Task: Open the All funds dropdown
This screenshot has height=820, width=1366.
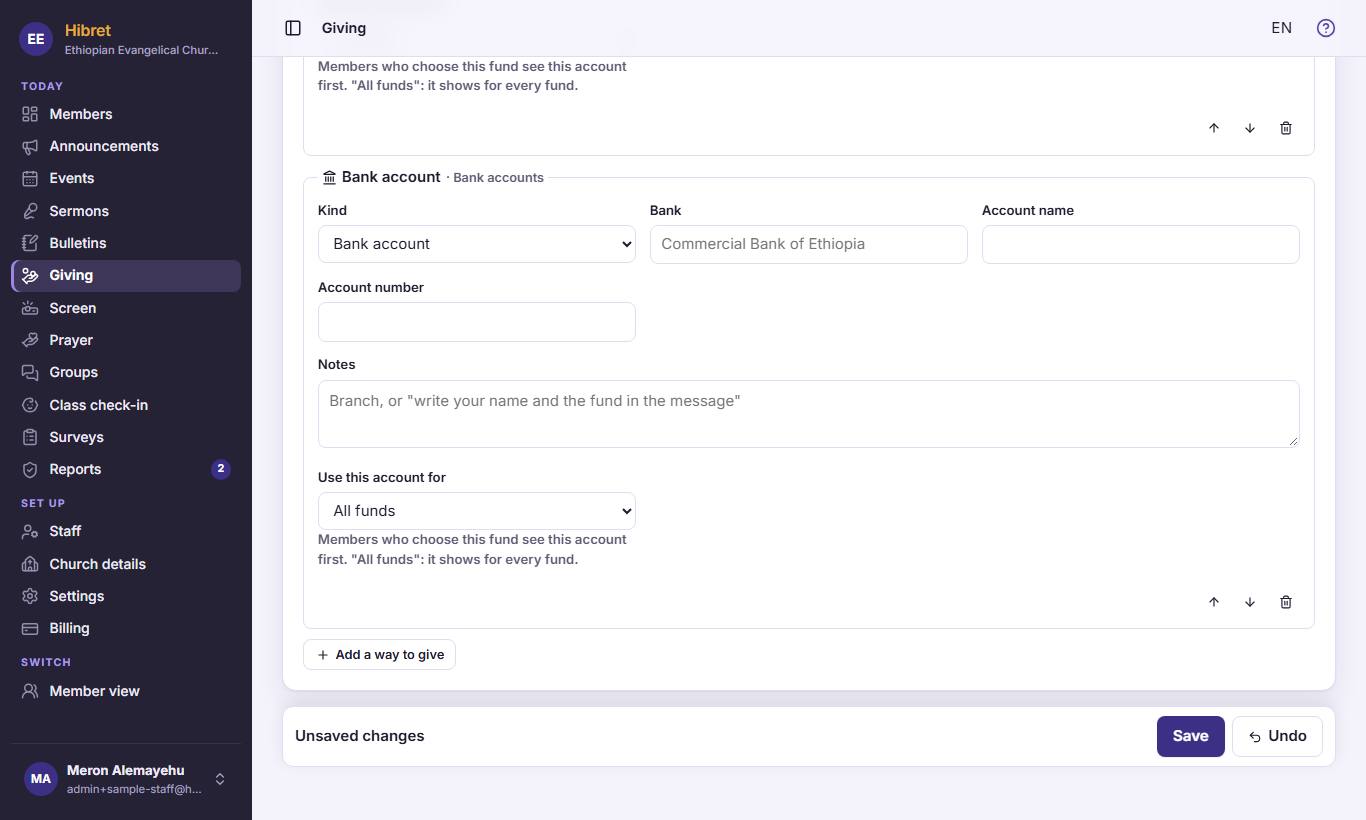Action: [x=477, y=511]
